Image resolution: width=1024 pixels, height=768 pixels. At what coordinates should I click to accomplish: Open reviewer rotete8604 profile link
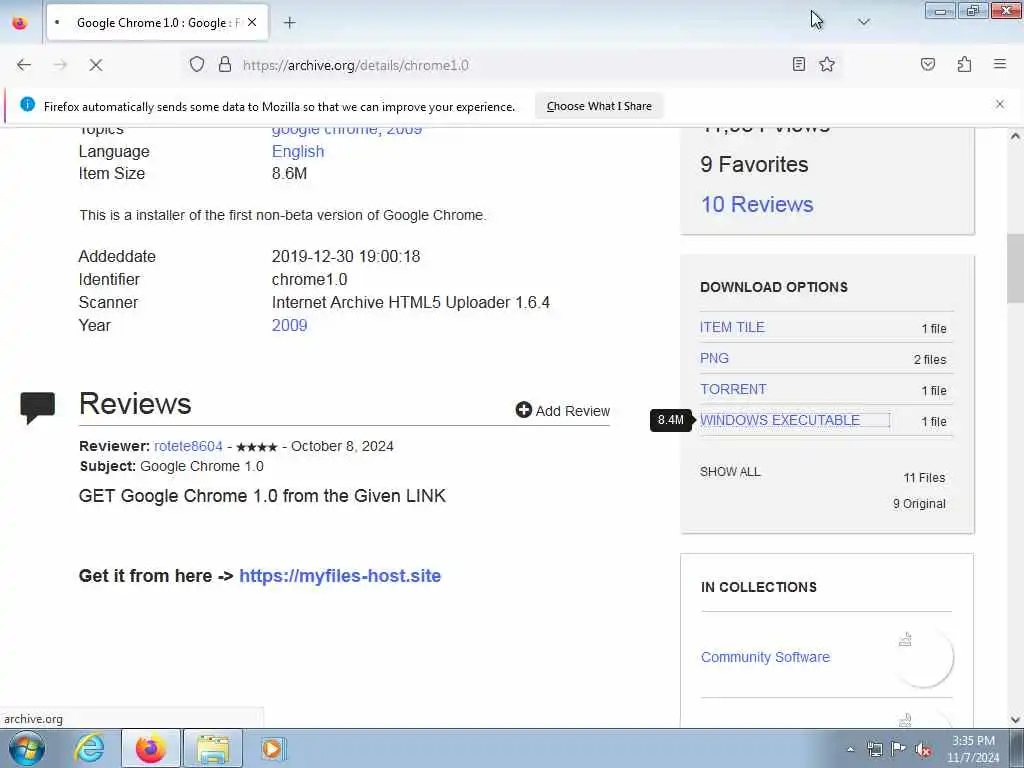pos(188,446)
